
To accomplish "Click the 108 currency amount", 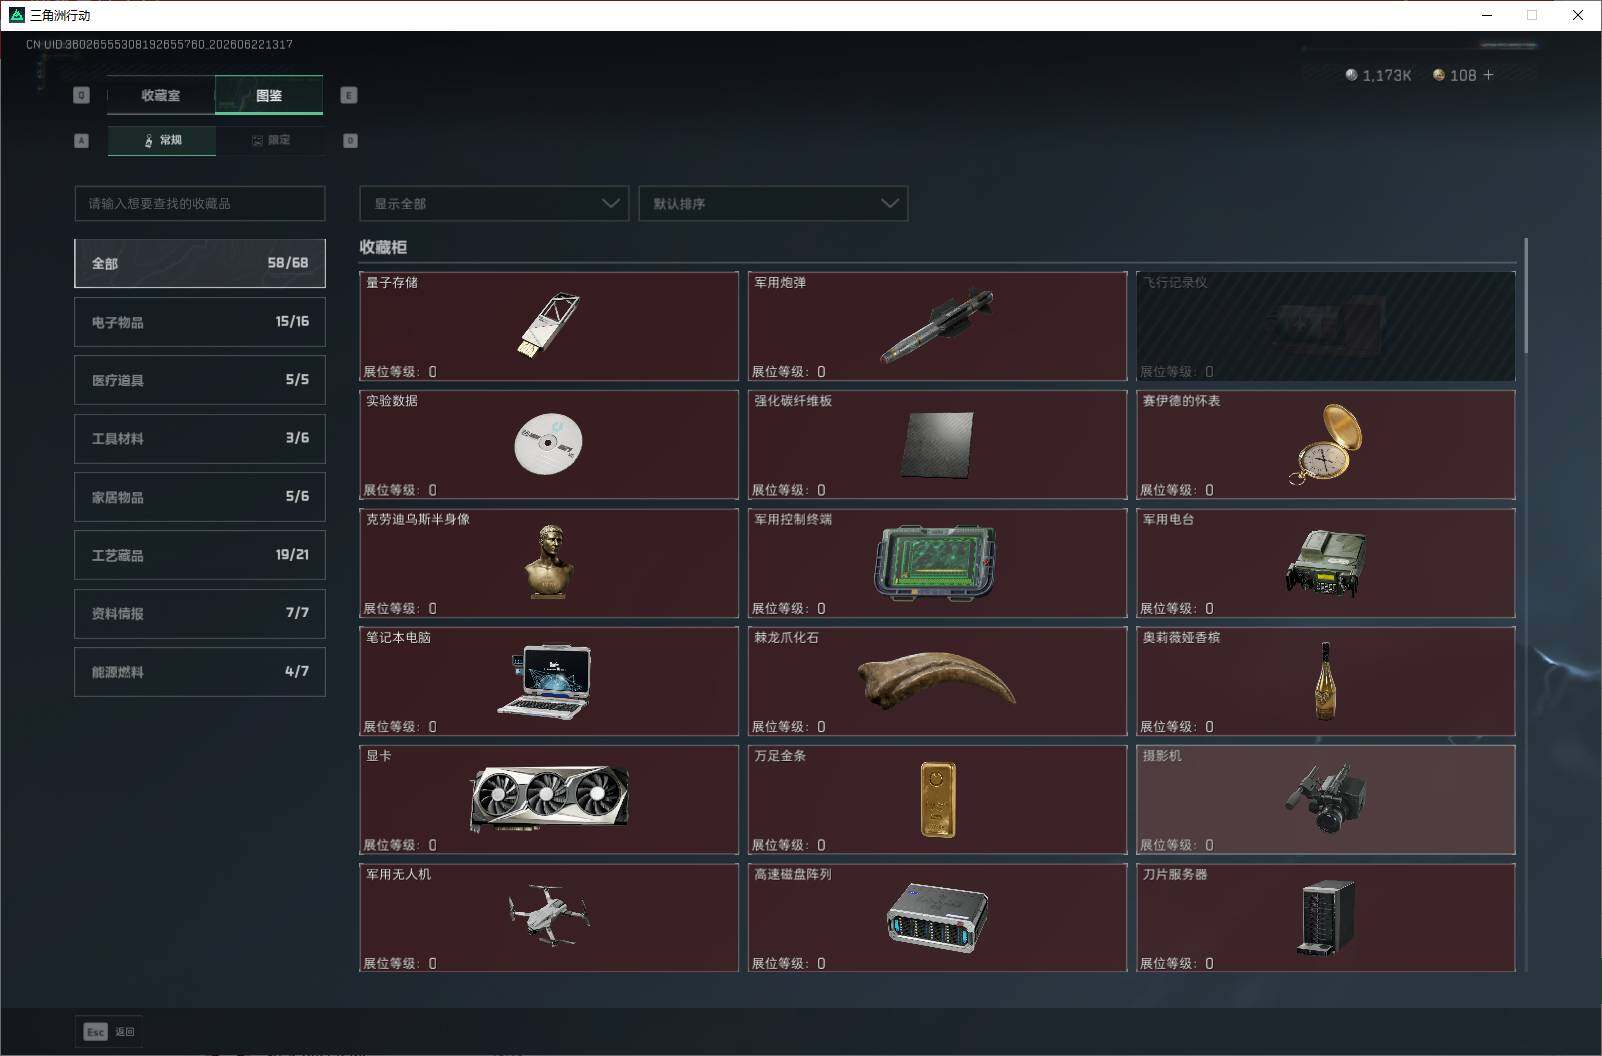I will (1463, 75).
